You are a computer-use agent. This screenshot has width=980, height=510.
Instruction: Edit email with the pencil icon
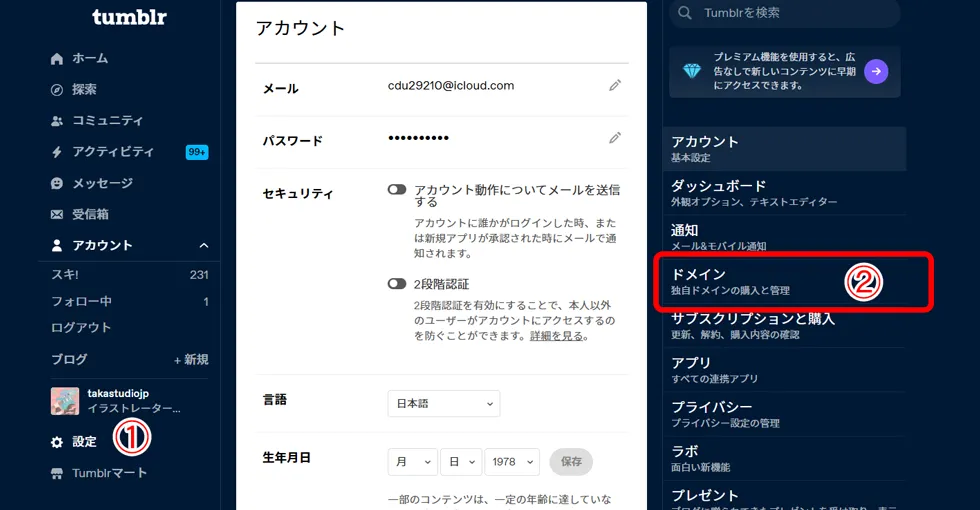pos(615,86)
